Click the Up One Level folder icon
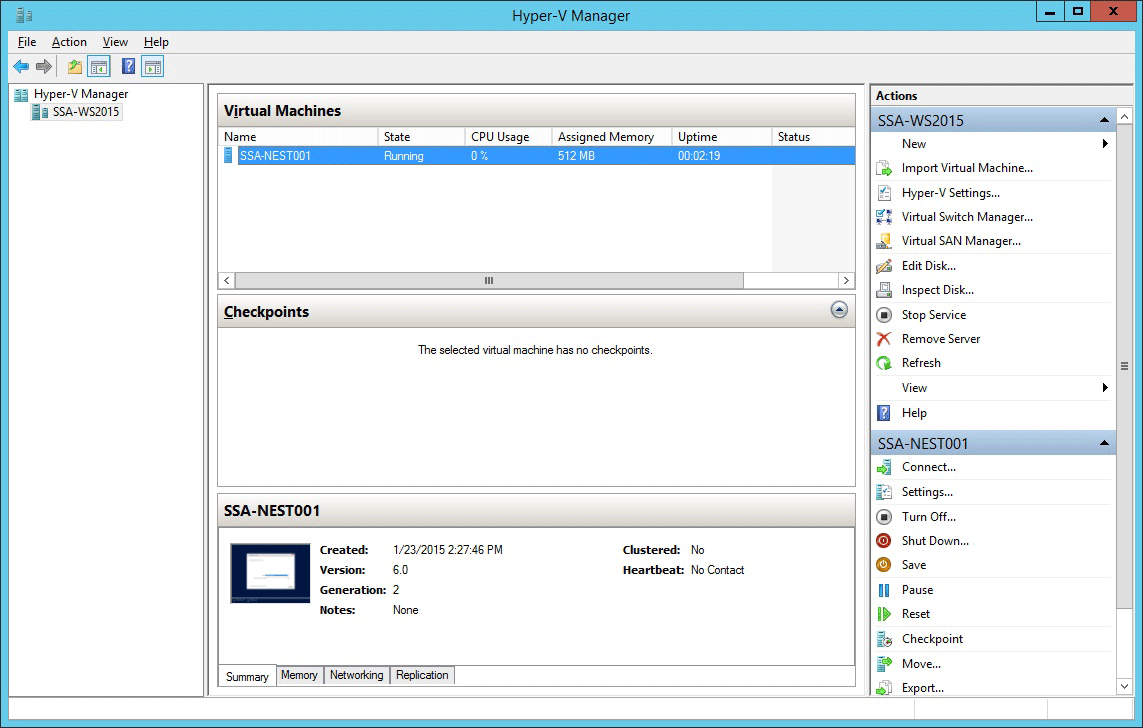1143x728 pixels. [74, 67]
